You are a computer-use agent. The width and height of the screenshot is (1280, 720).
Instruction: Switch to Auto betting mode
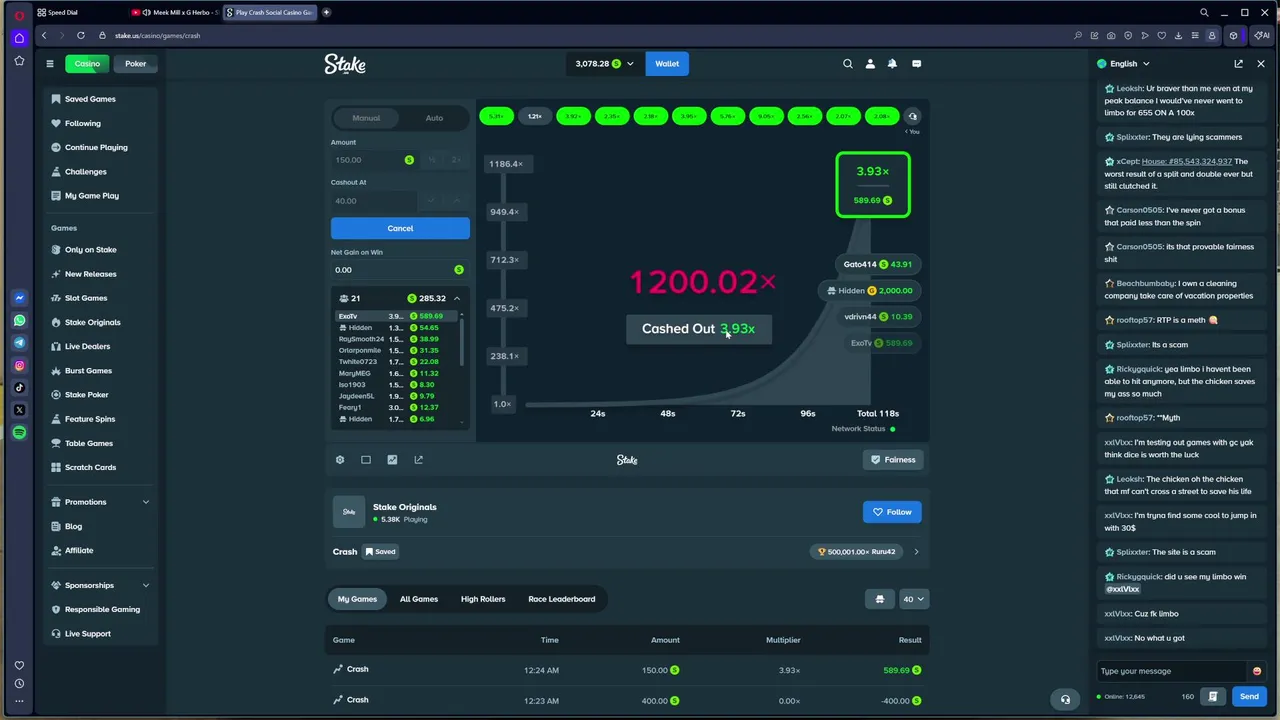[x=434, y=118]
